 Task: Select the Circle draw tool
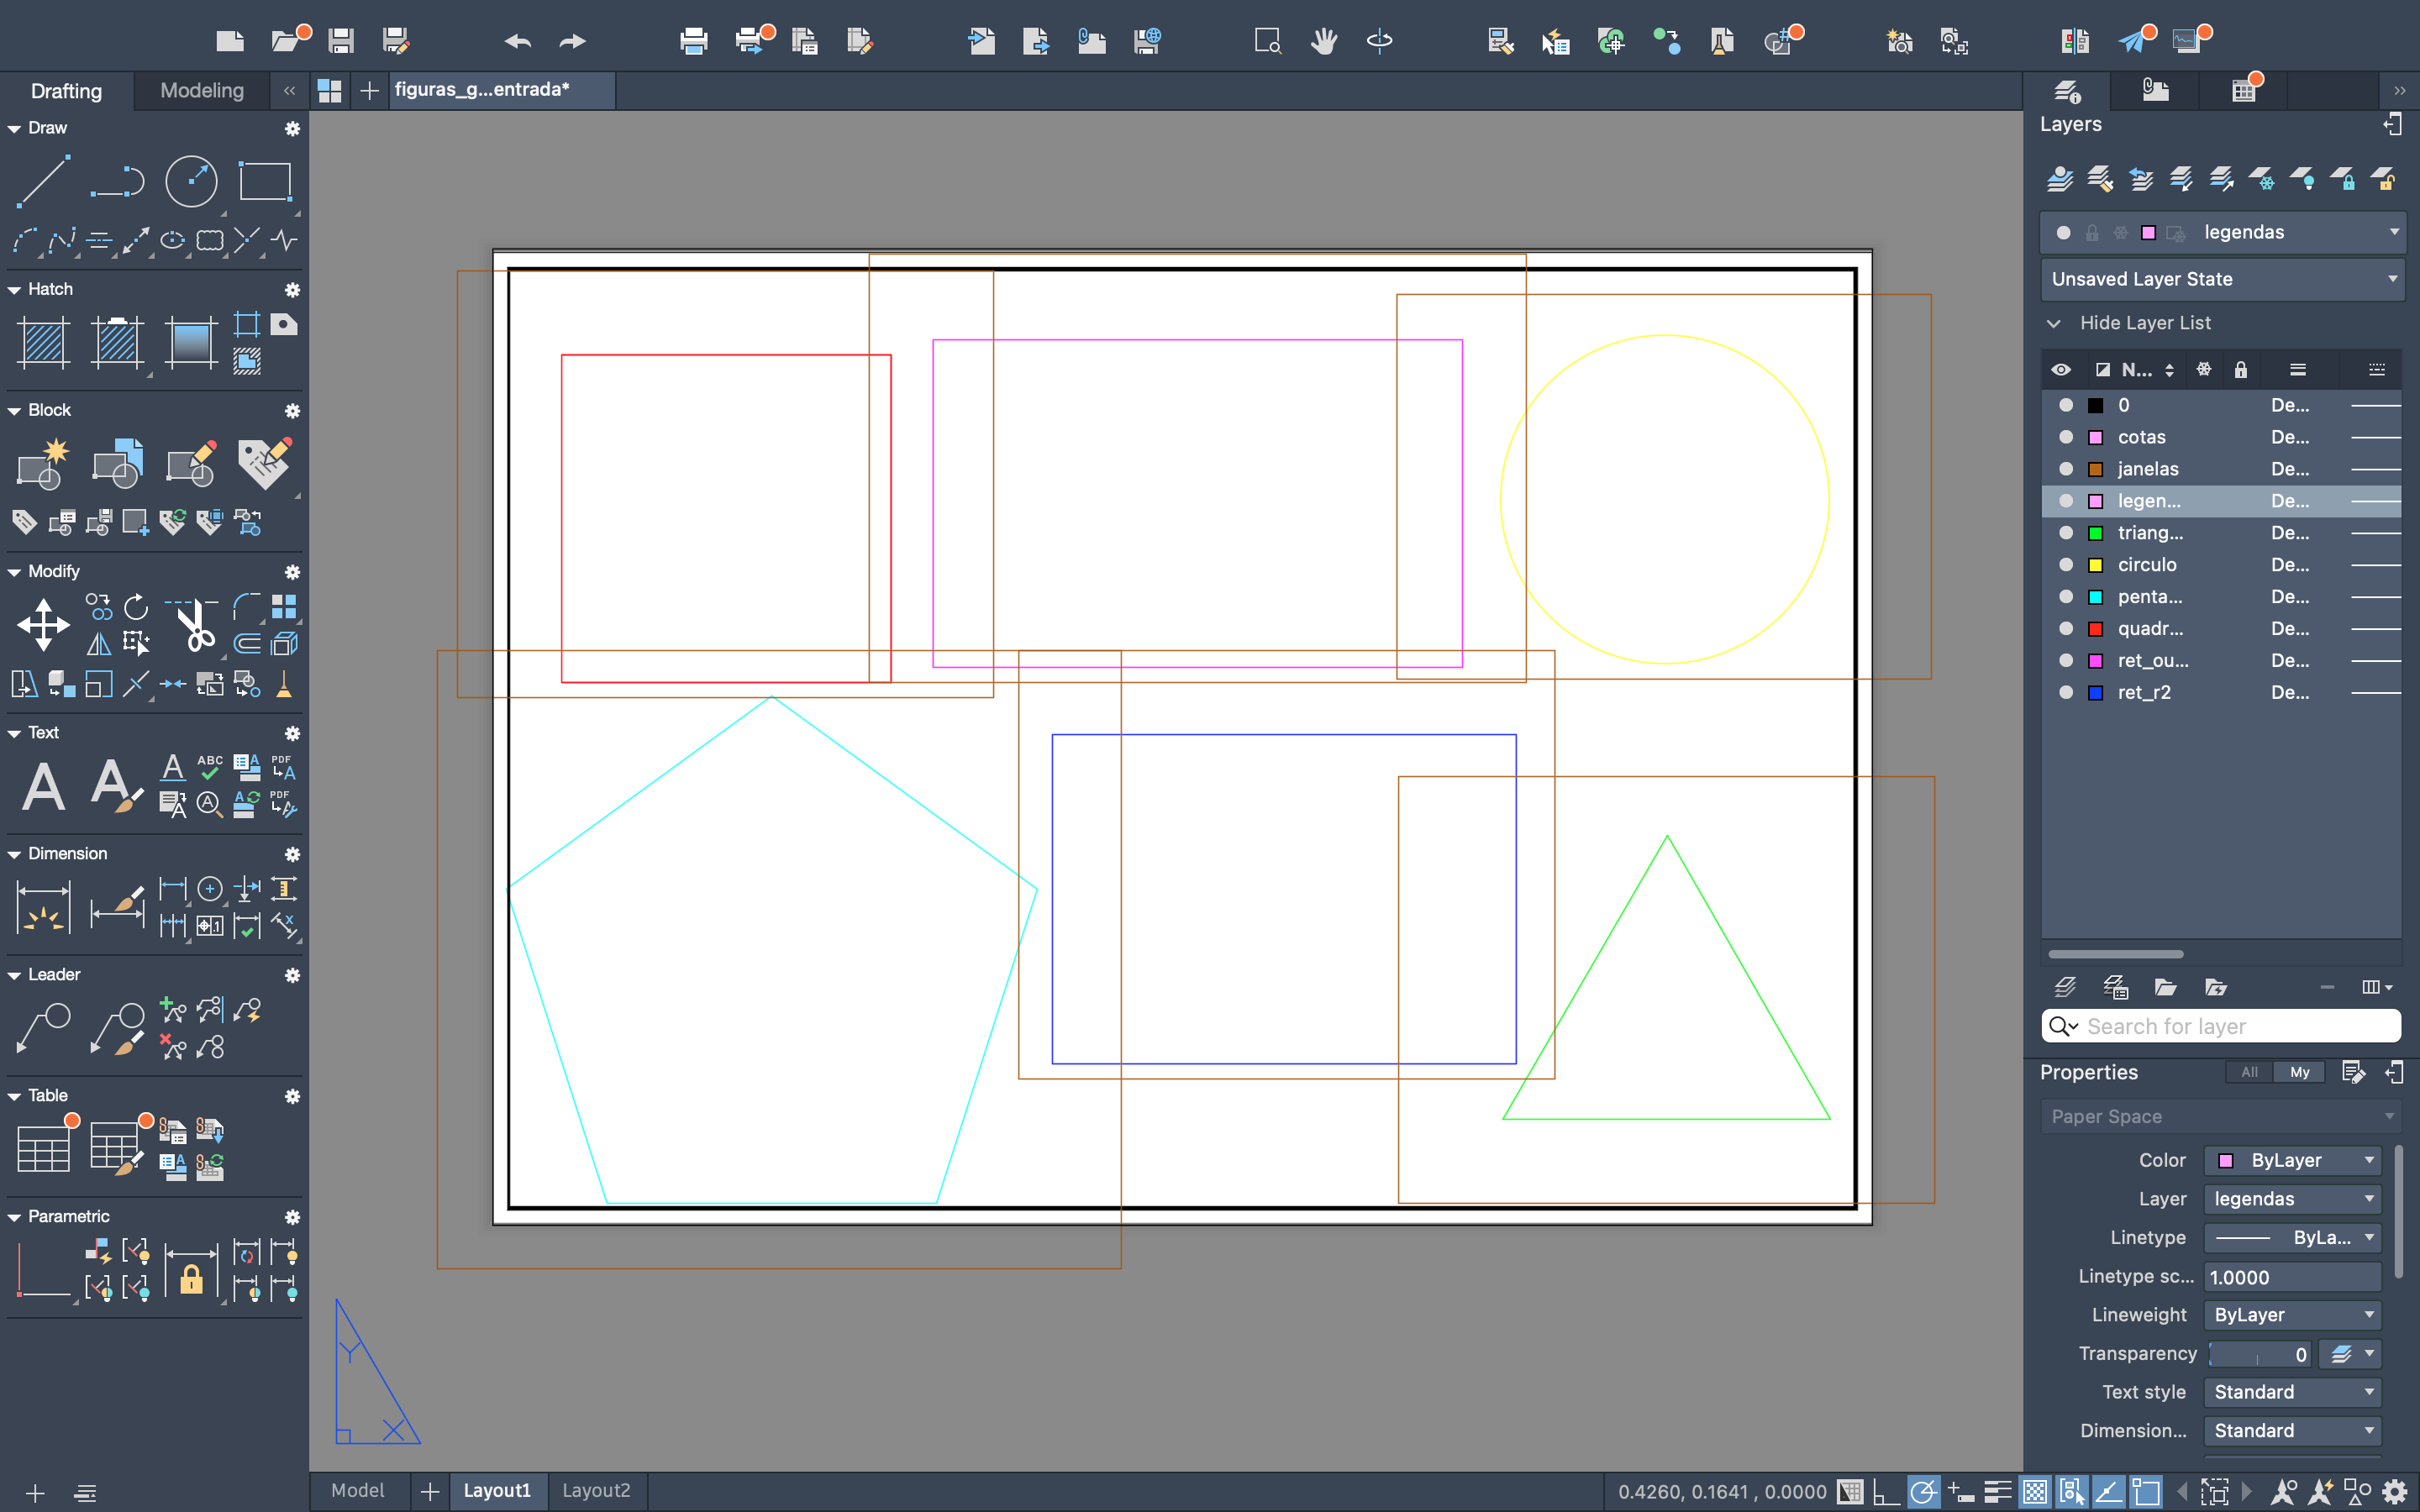click(190, 181)
